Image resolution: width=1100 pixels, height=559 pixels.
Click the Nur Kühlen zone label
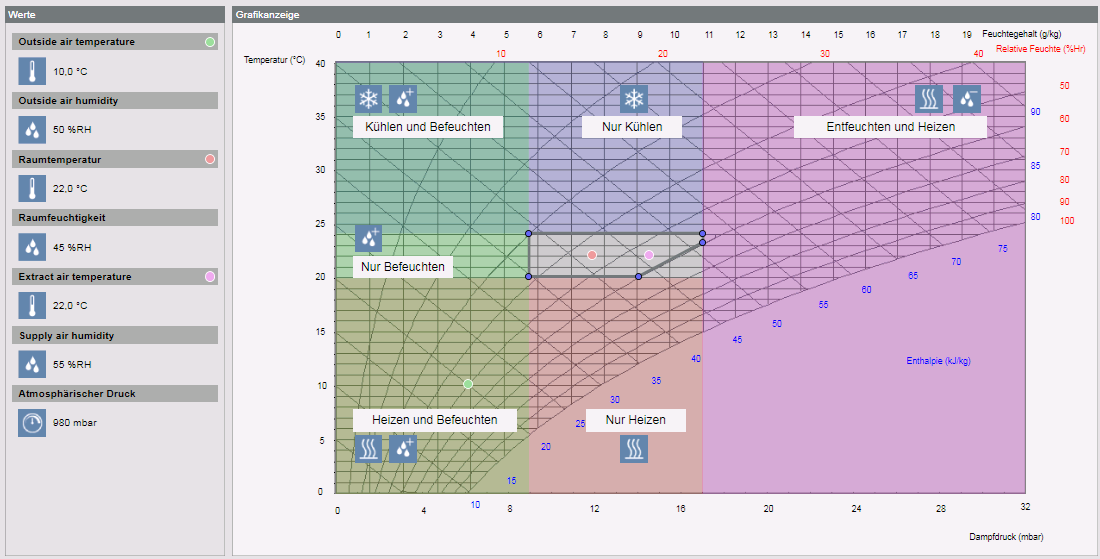click(632, 127)
